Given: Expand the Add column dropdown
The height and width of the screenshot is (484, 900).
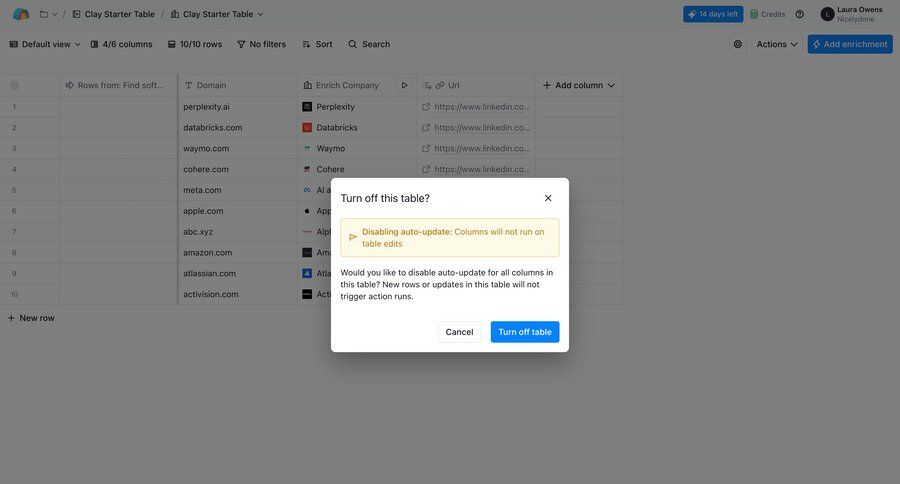Looking at the screenshot, I should 579,86.
